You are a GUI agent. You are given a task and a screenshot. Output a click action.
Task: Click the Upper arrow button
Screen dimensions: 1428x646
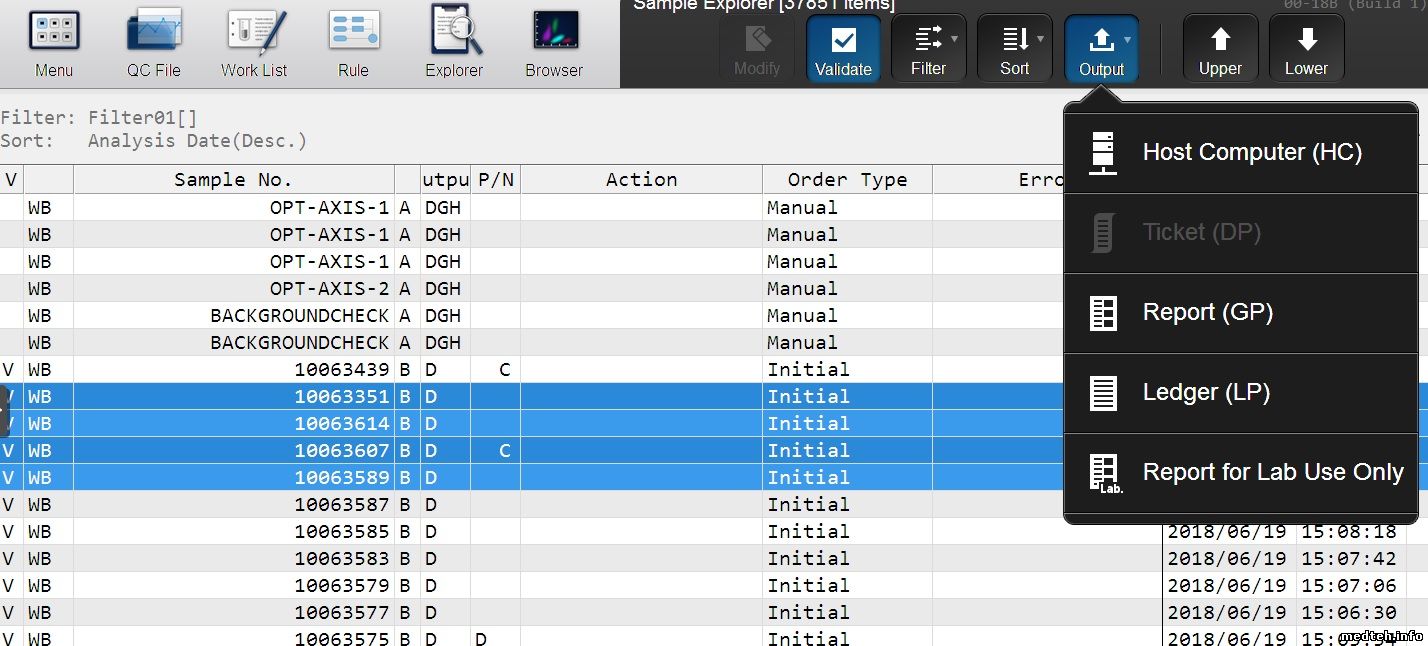(1220, 49)
